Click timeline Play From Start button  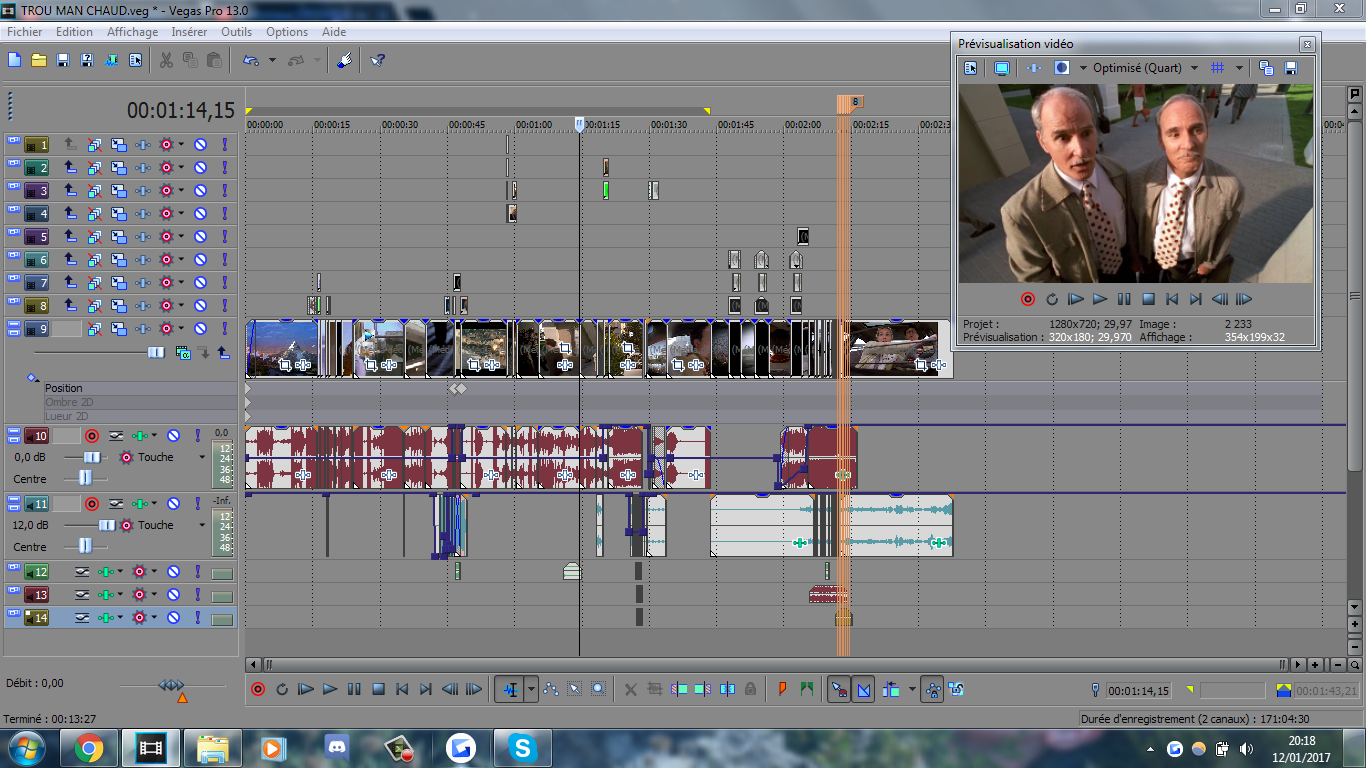point(306,689)
